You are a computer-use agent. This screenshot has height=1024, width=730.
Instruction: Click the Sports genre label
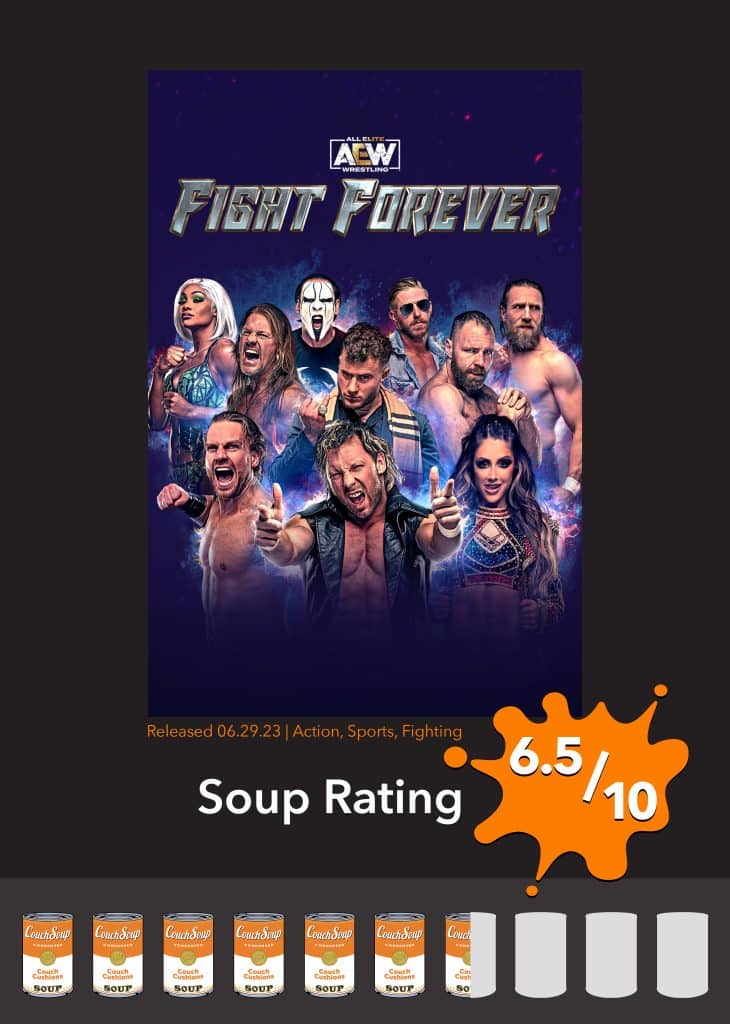[x=372, y=731]
